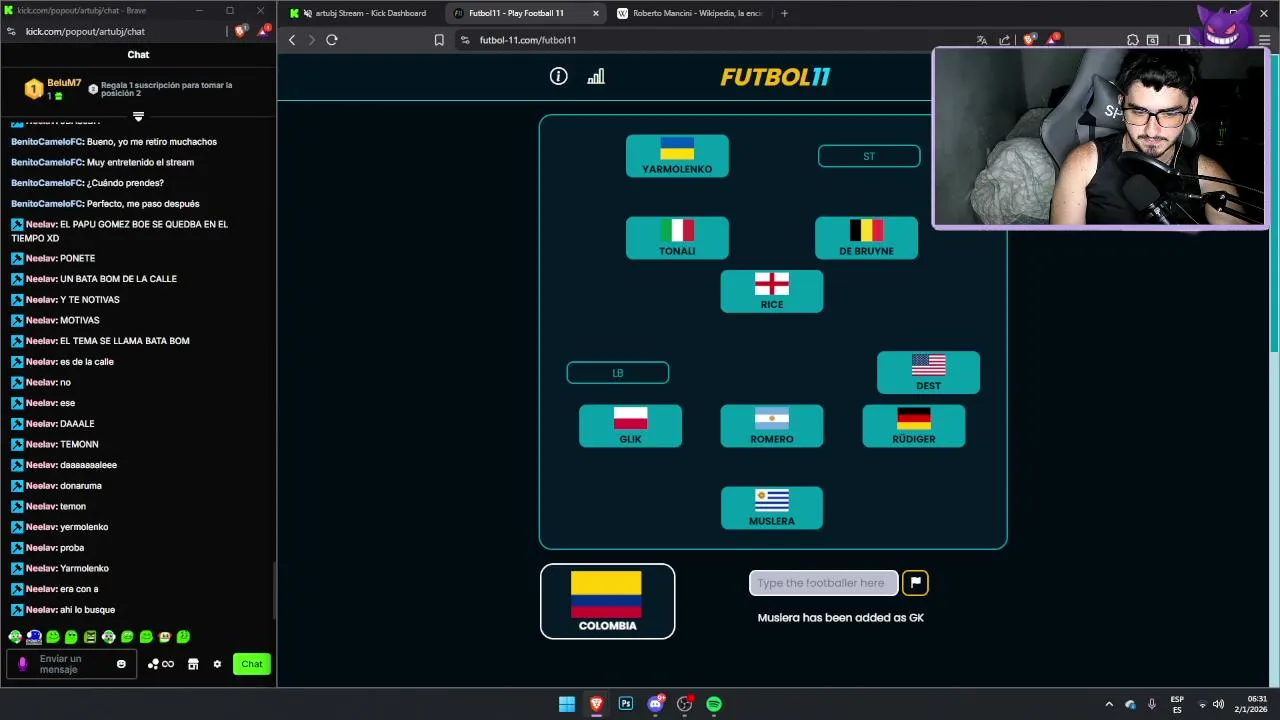Click the Muslera goalkeeper card
1280x720 pixels.
[x=772, y=508]
